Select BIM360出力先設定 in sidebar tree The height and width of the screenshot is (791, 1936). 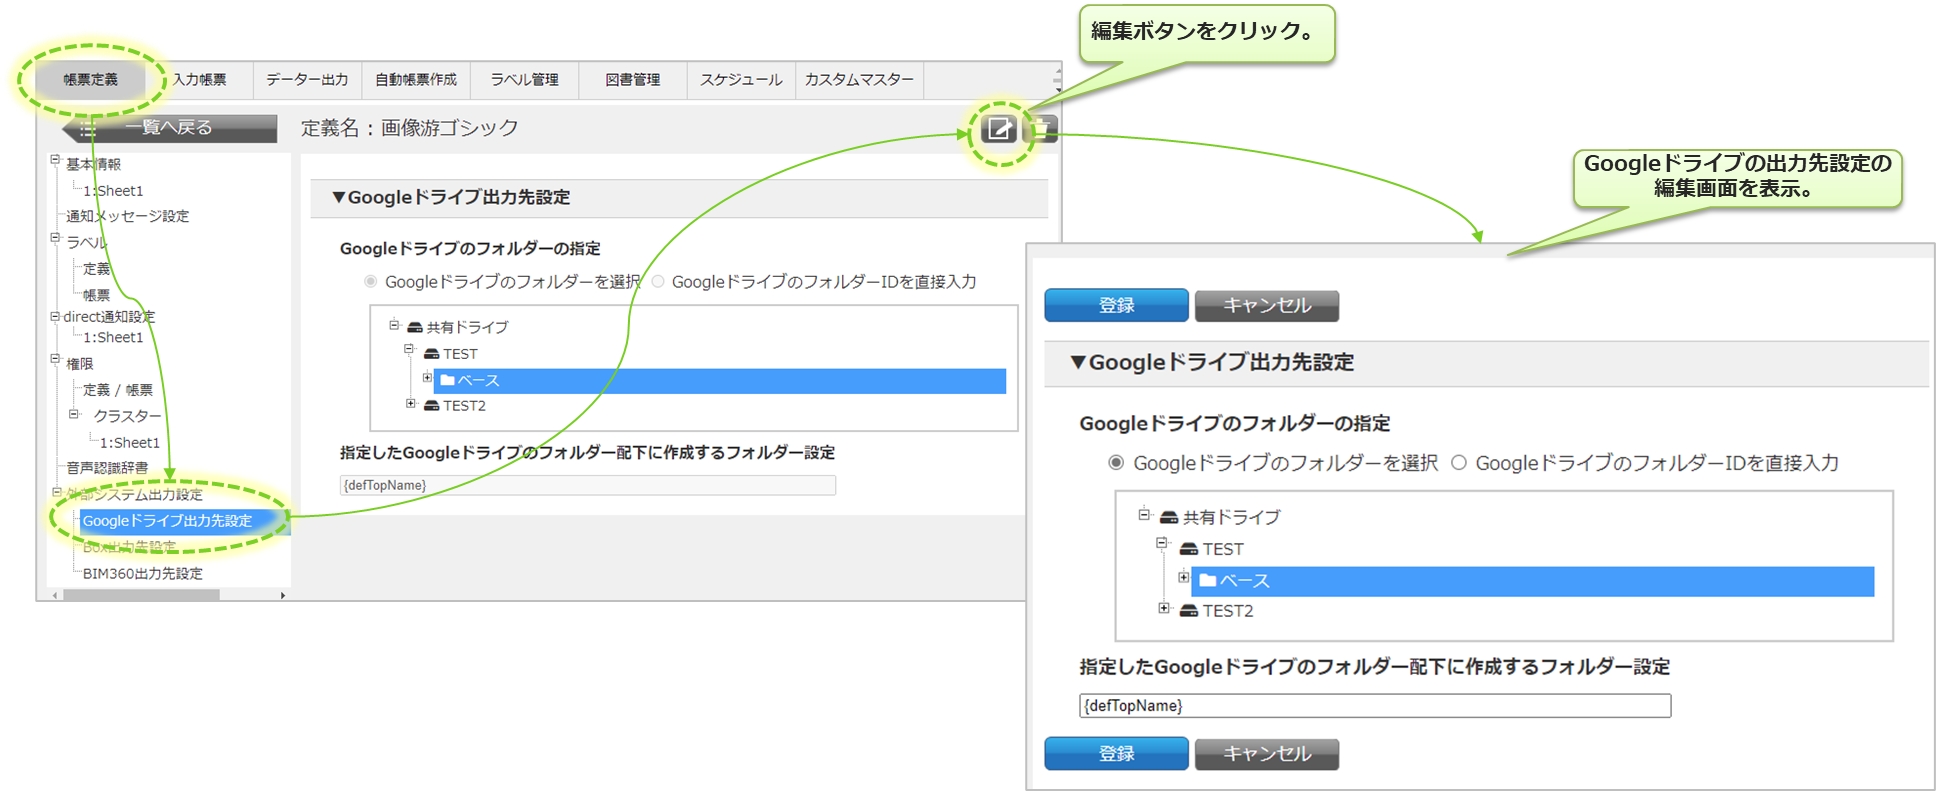pyautogui.click(x=143, y=573)
